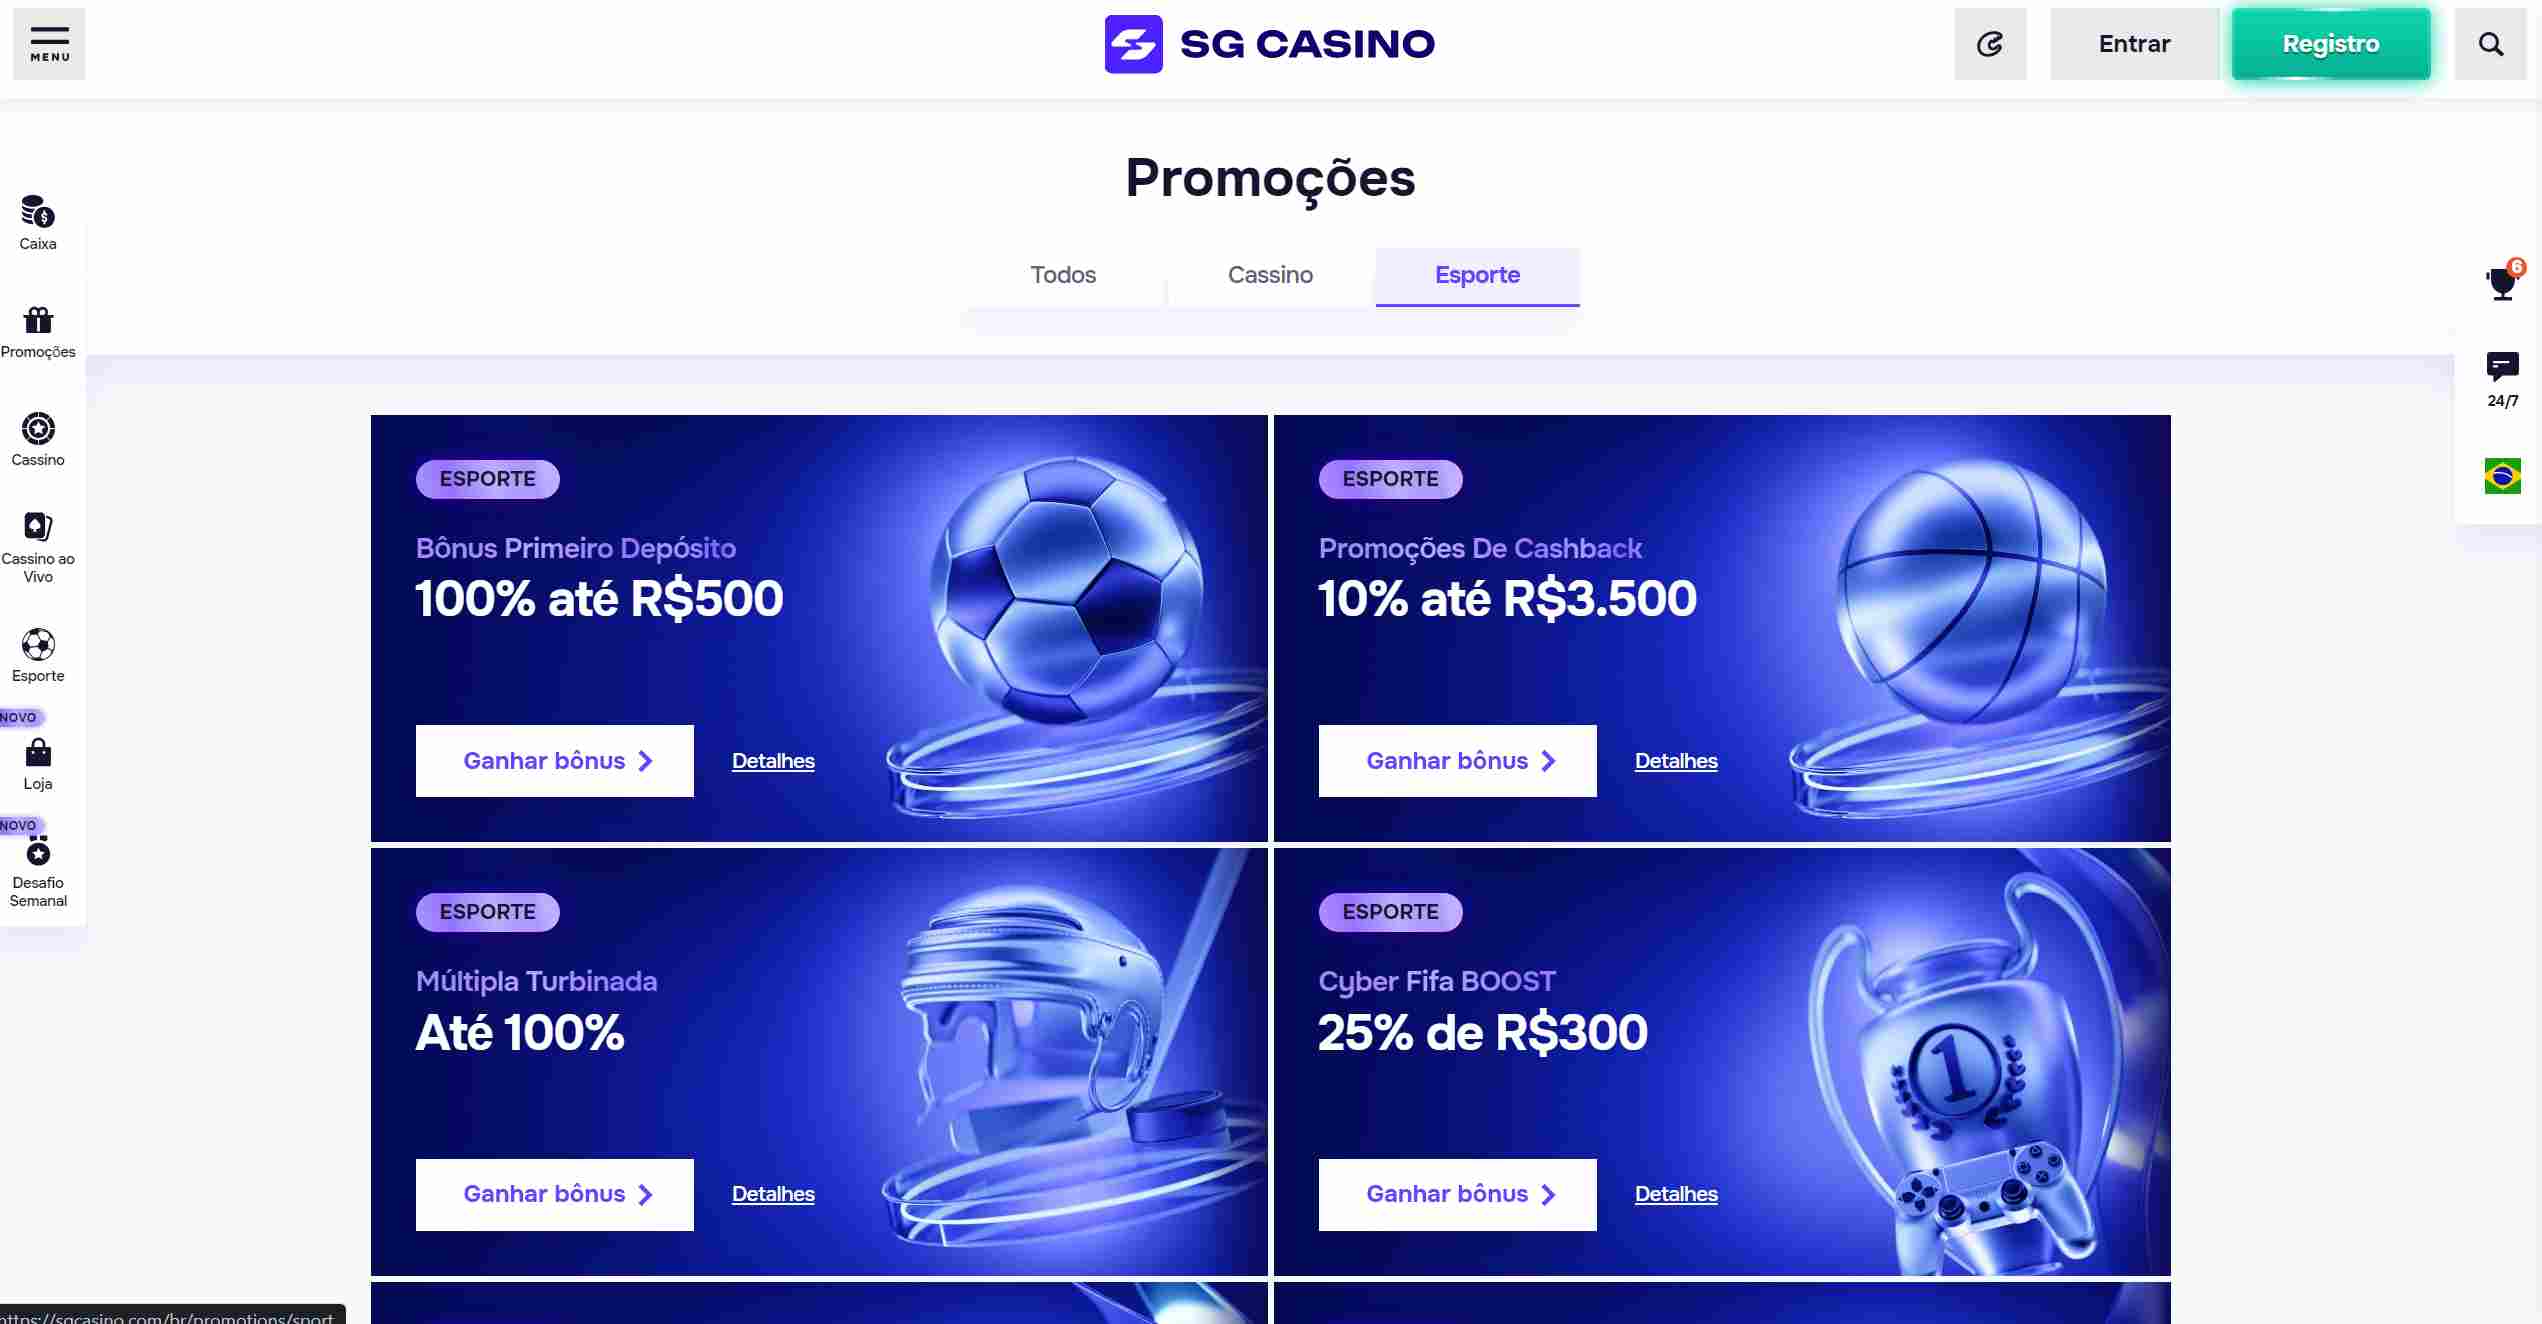This screenshot has height=1324, width=2542.
Task: Click the Entrar button
Action: pyautogui.click(x=2134, y=43)
